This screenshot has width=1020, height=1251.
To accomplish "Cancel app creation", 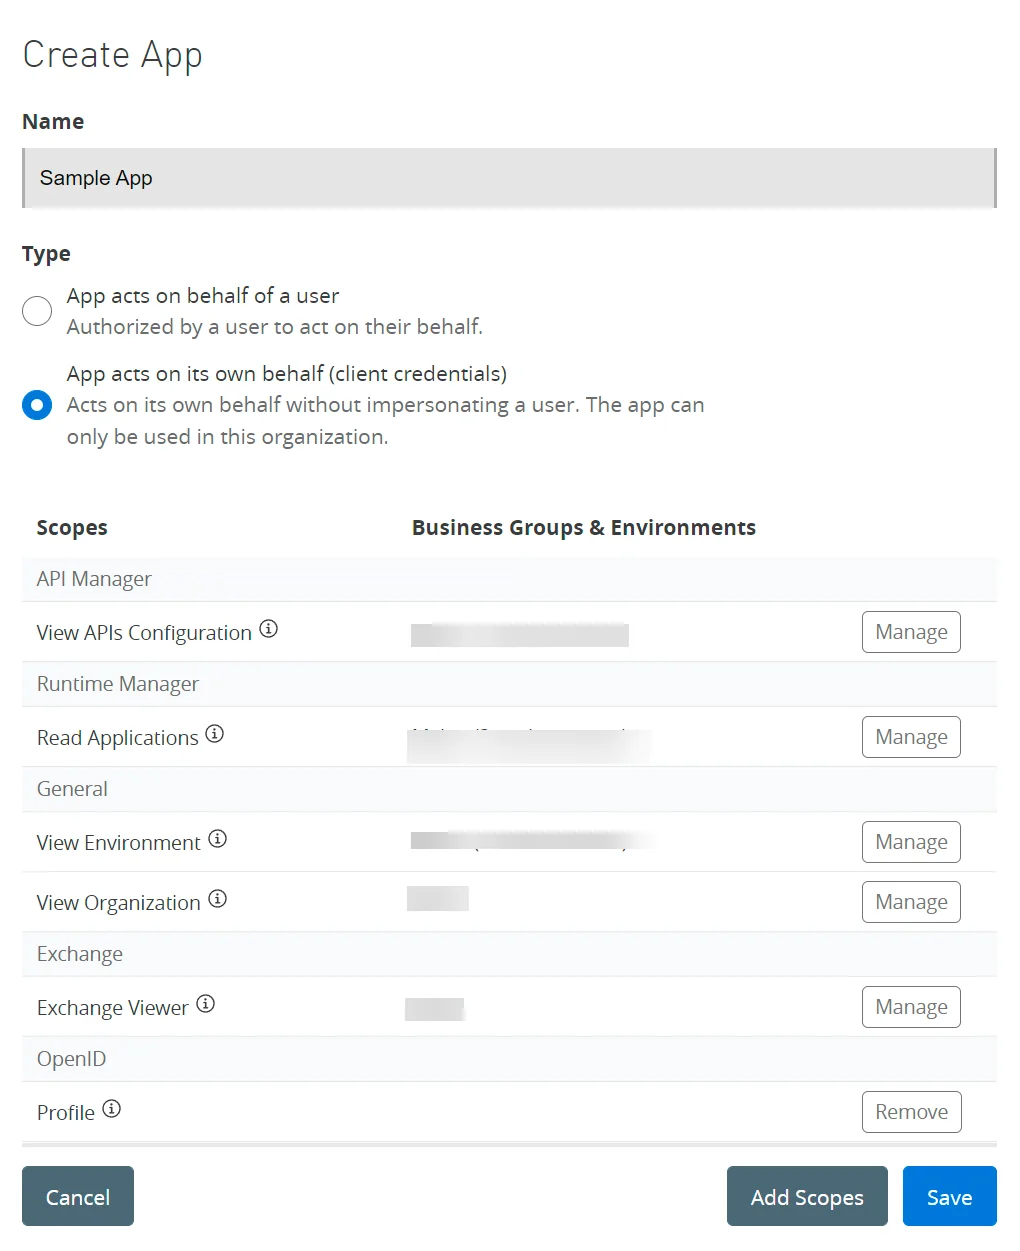I will (x=78, y=1196).
